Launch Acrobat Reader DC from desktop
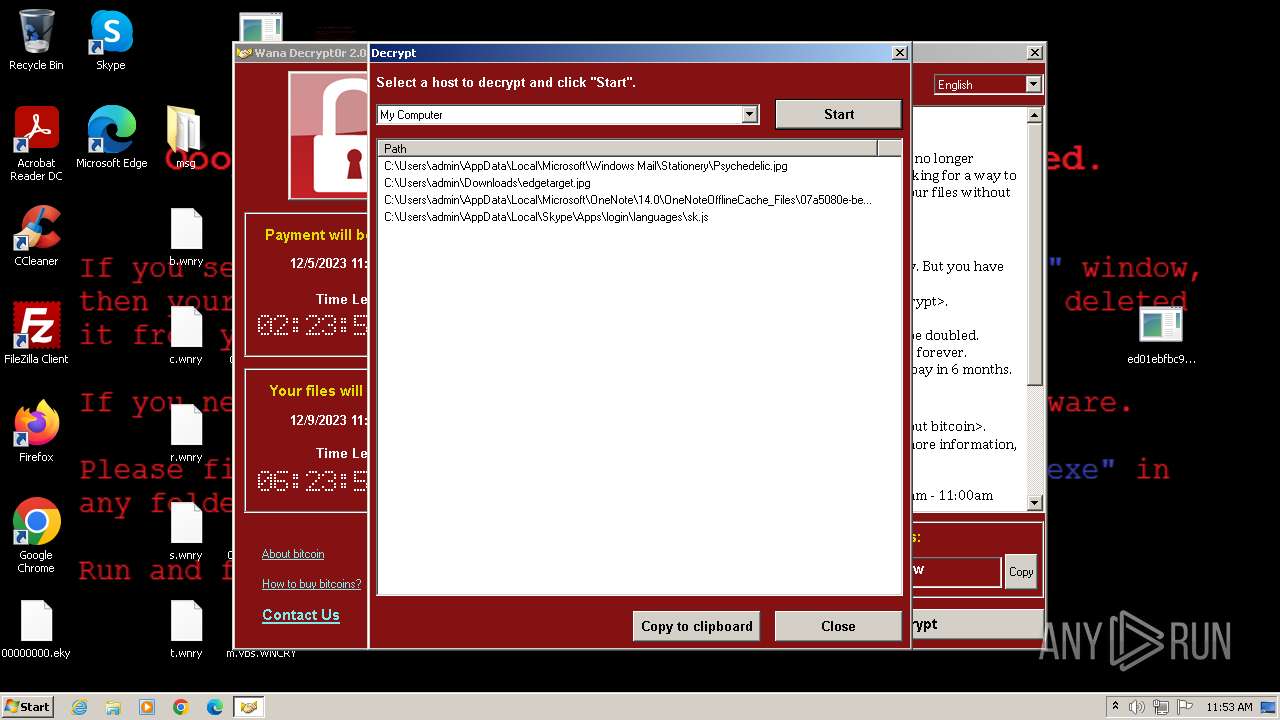The width and height of the screenshot is (1280, 720). click(36, 144)
